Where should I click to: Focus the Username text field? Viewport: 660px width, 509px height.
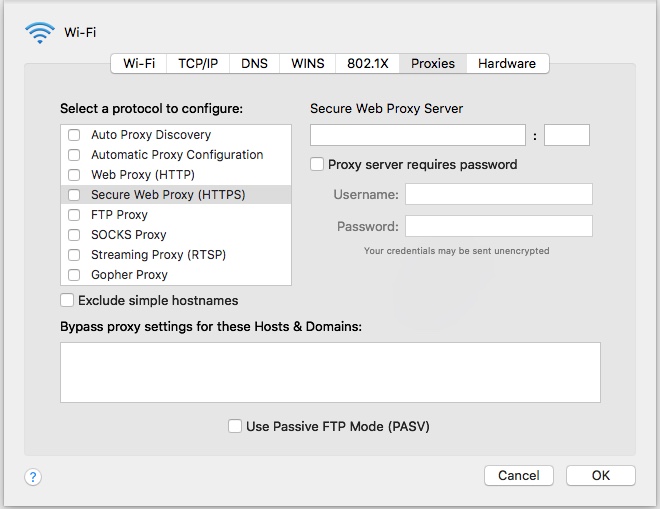pyautogui.click(x=498, y=194)
